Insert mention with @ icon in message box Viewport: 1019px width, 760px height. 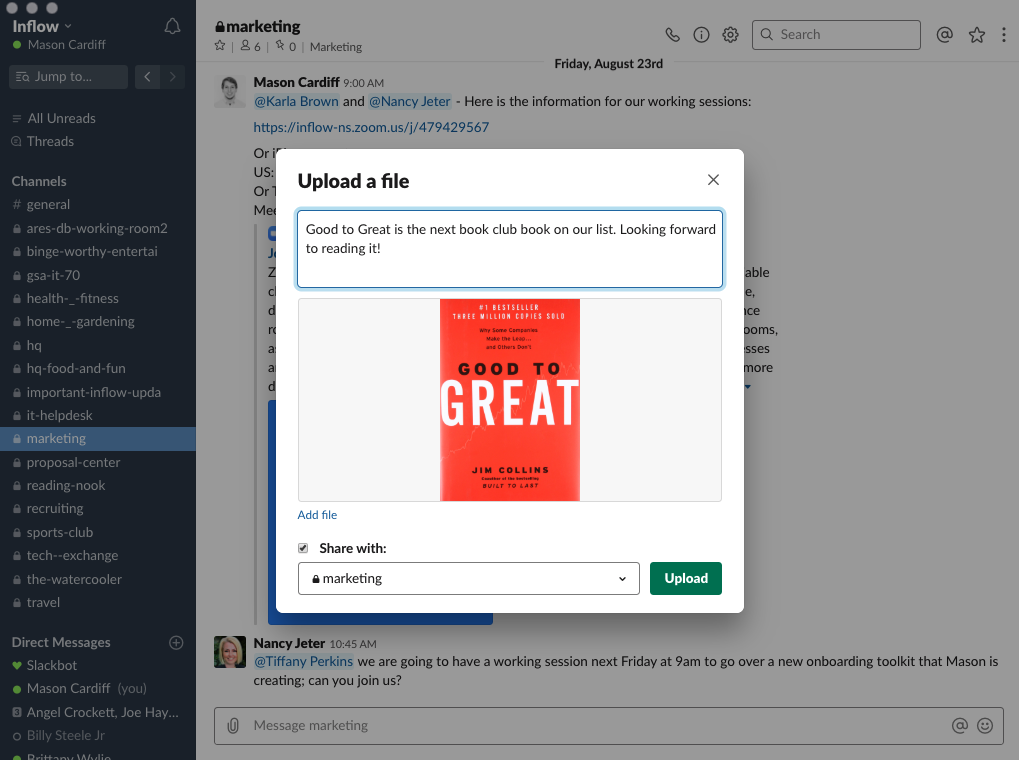click(x=959, y=726)
